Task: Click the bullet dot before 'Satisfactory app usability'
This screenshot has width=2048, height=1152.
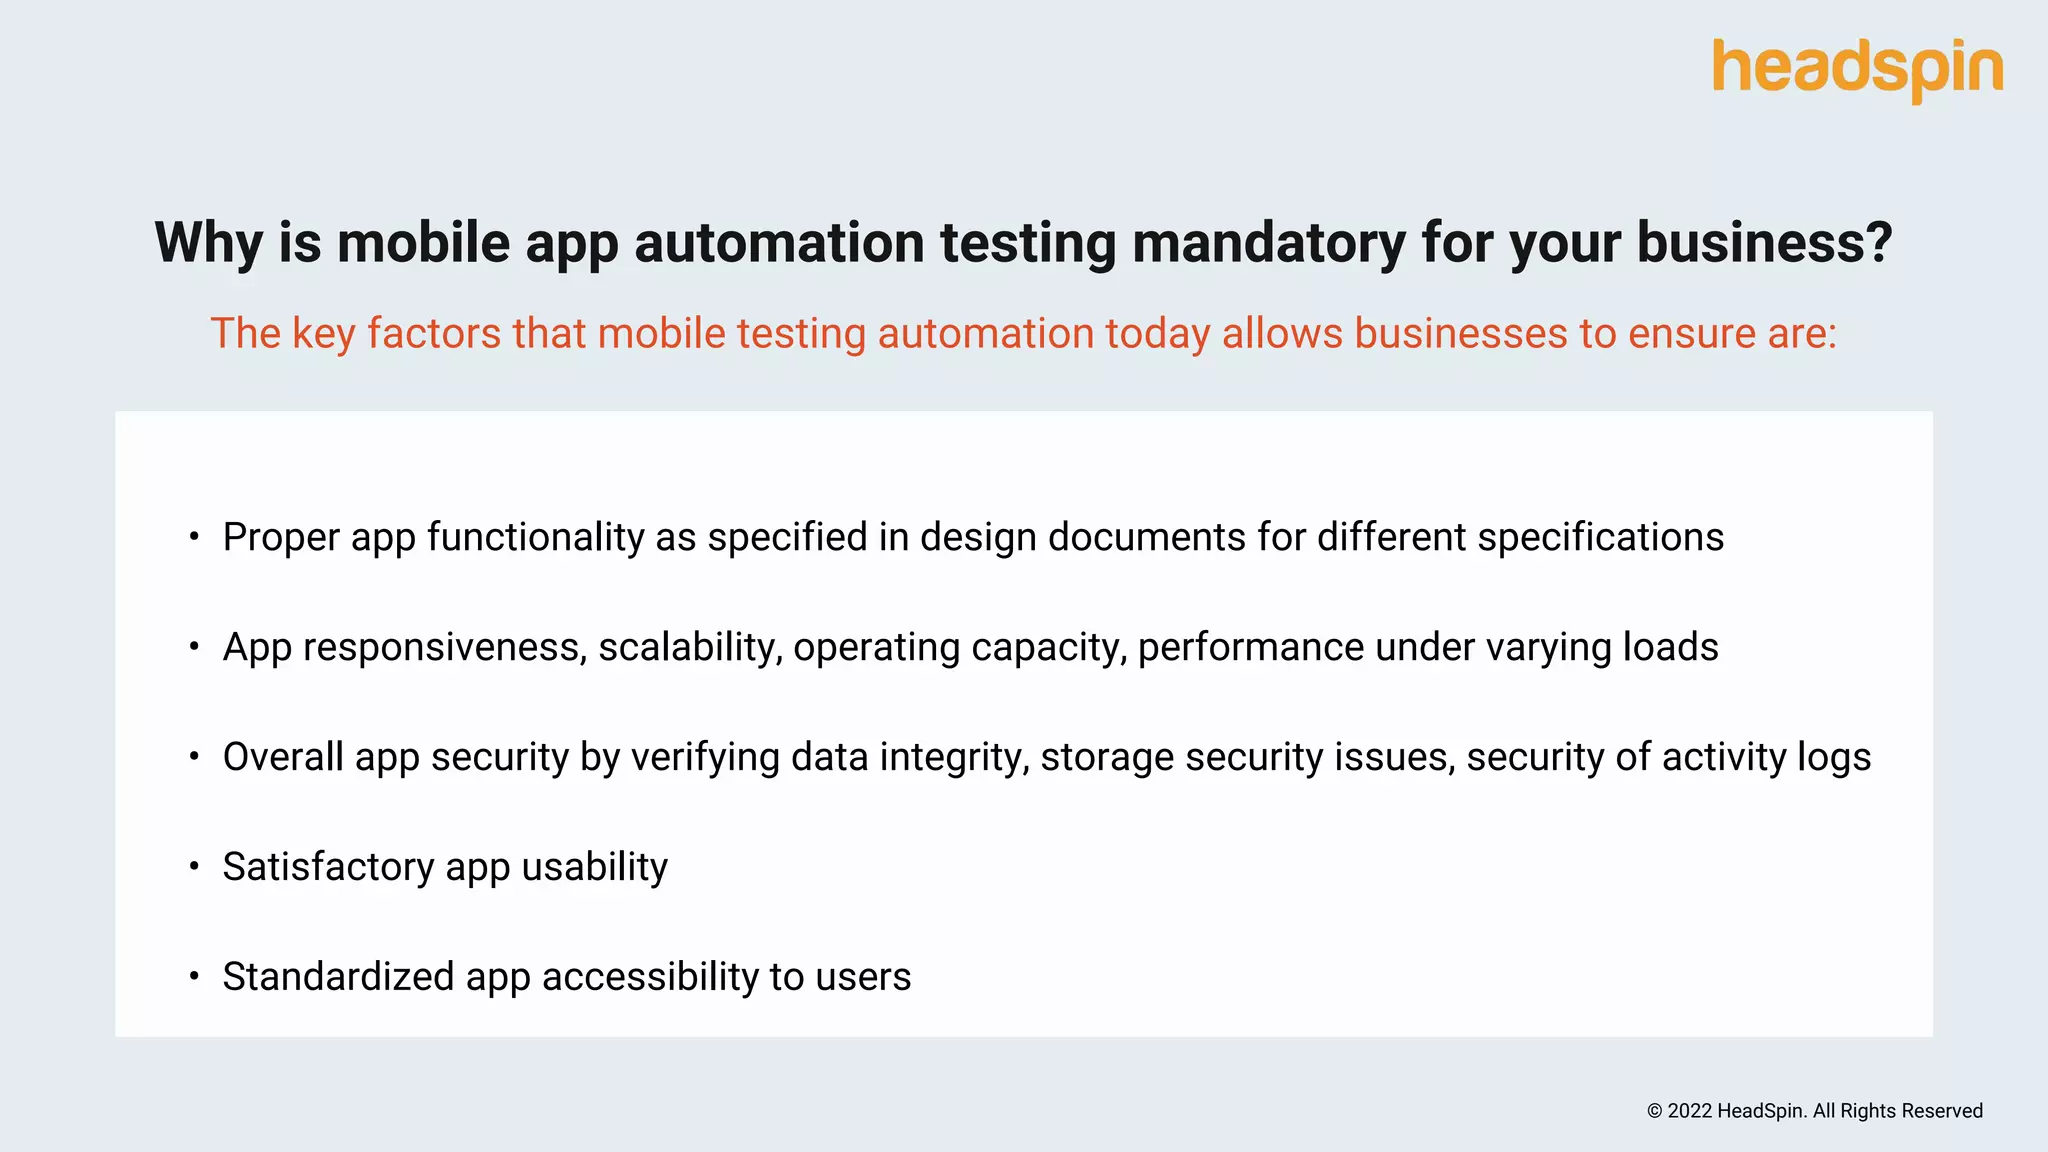Action: (194, 866)
